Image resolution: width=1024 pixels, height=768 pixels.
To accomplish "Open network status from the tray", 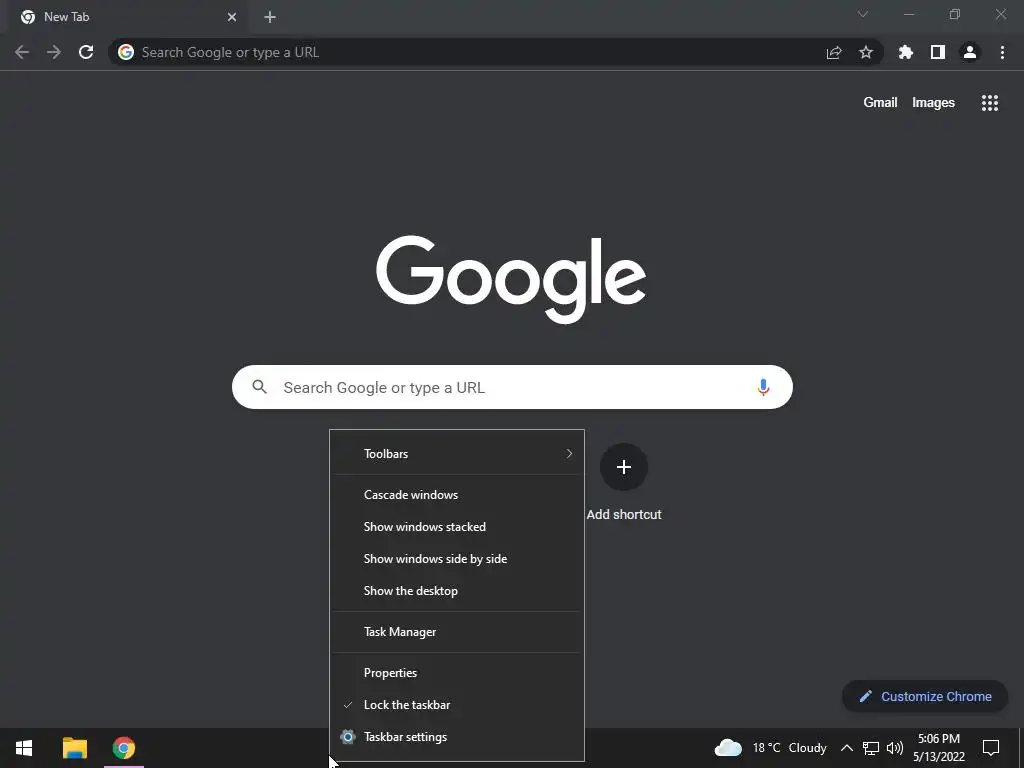I will 871,748.
